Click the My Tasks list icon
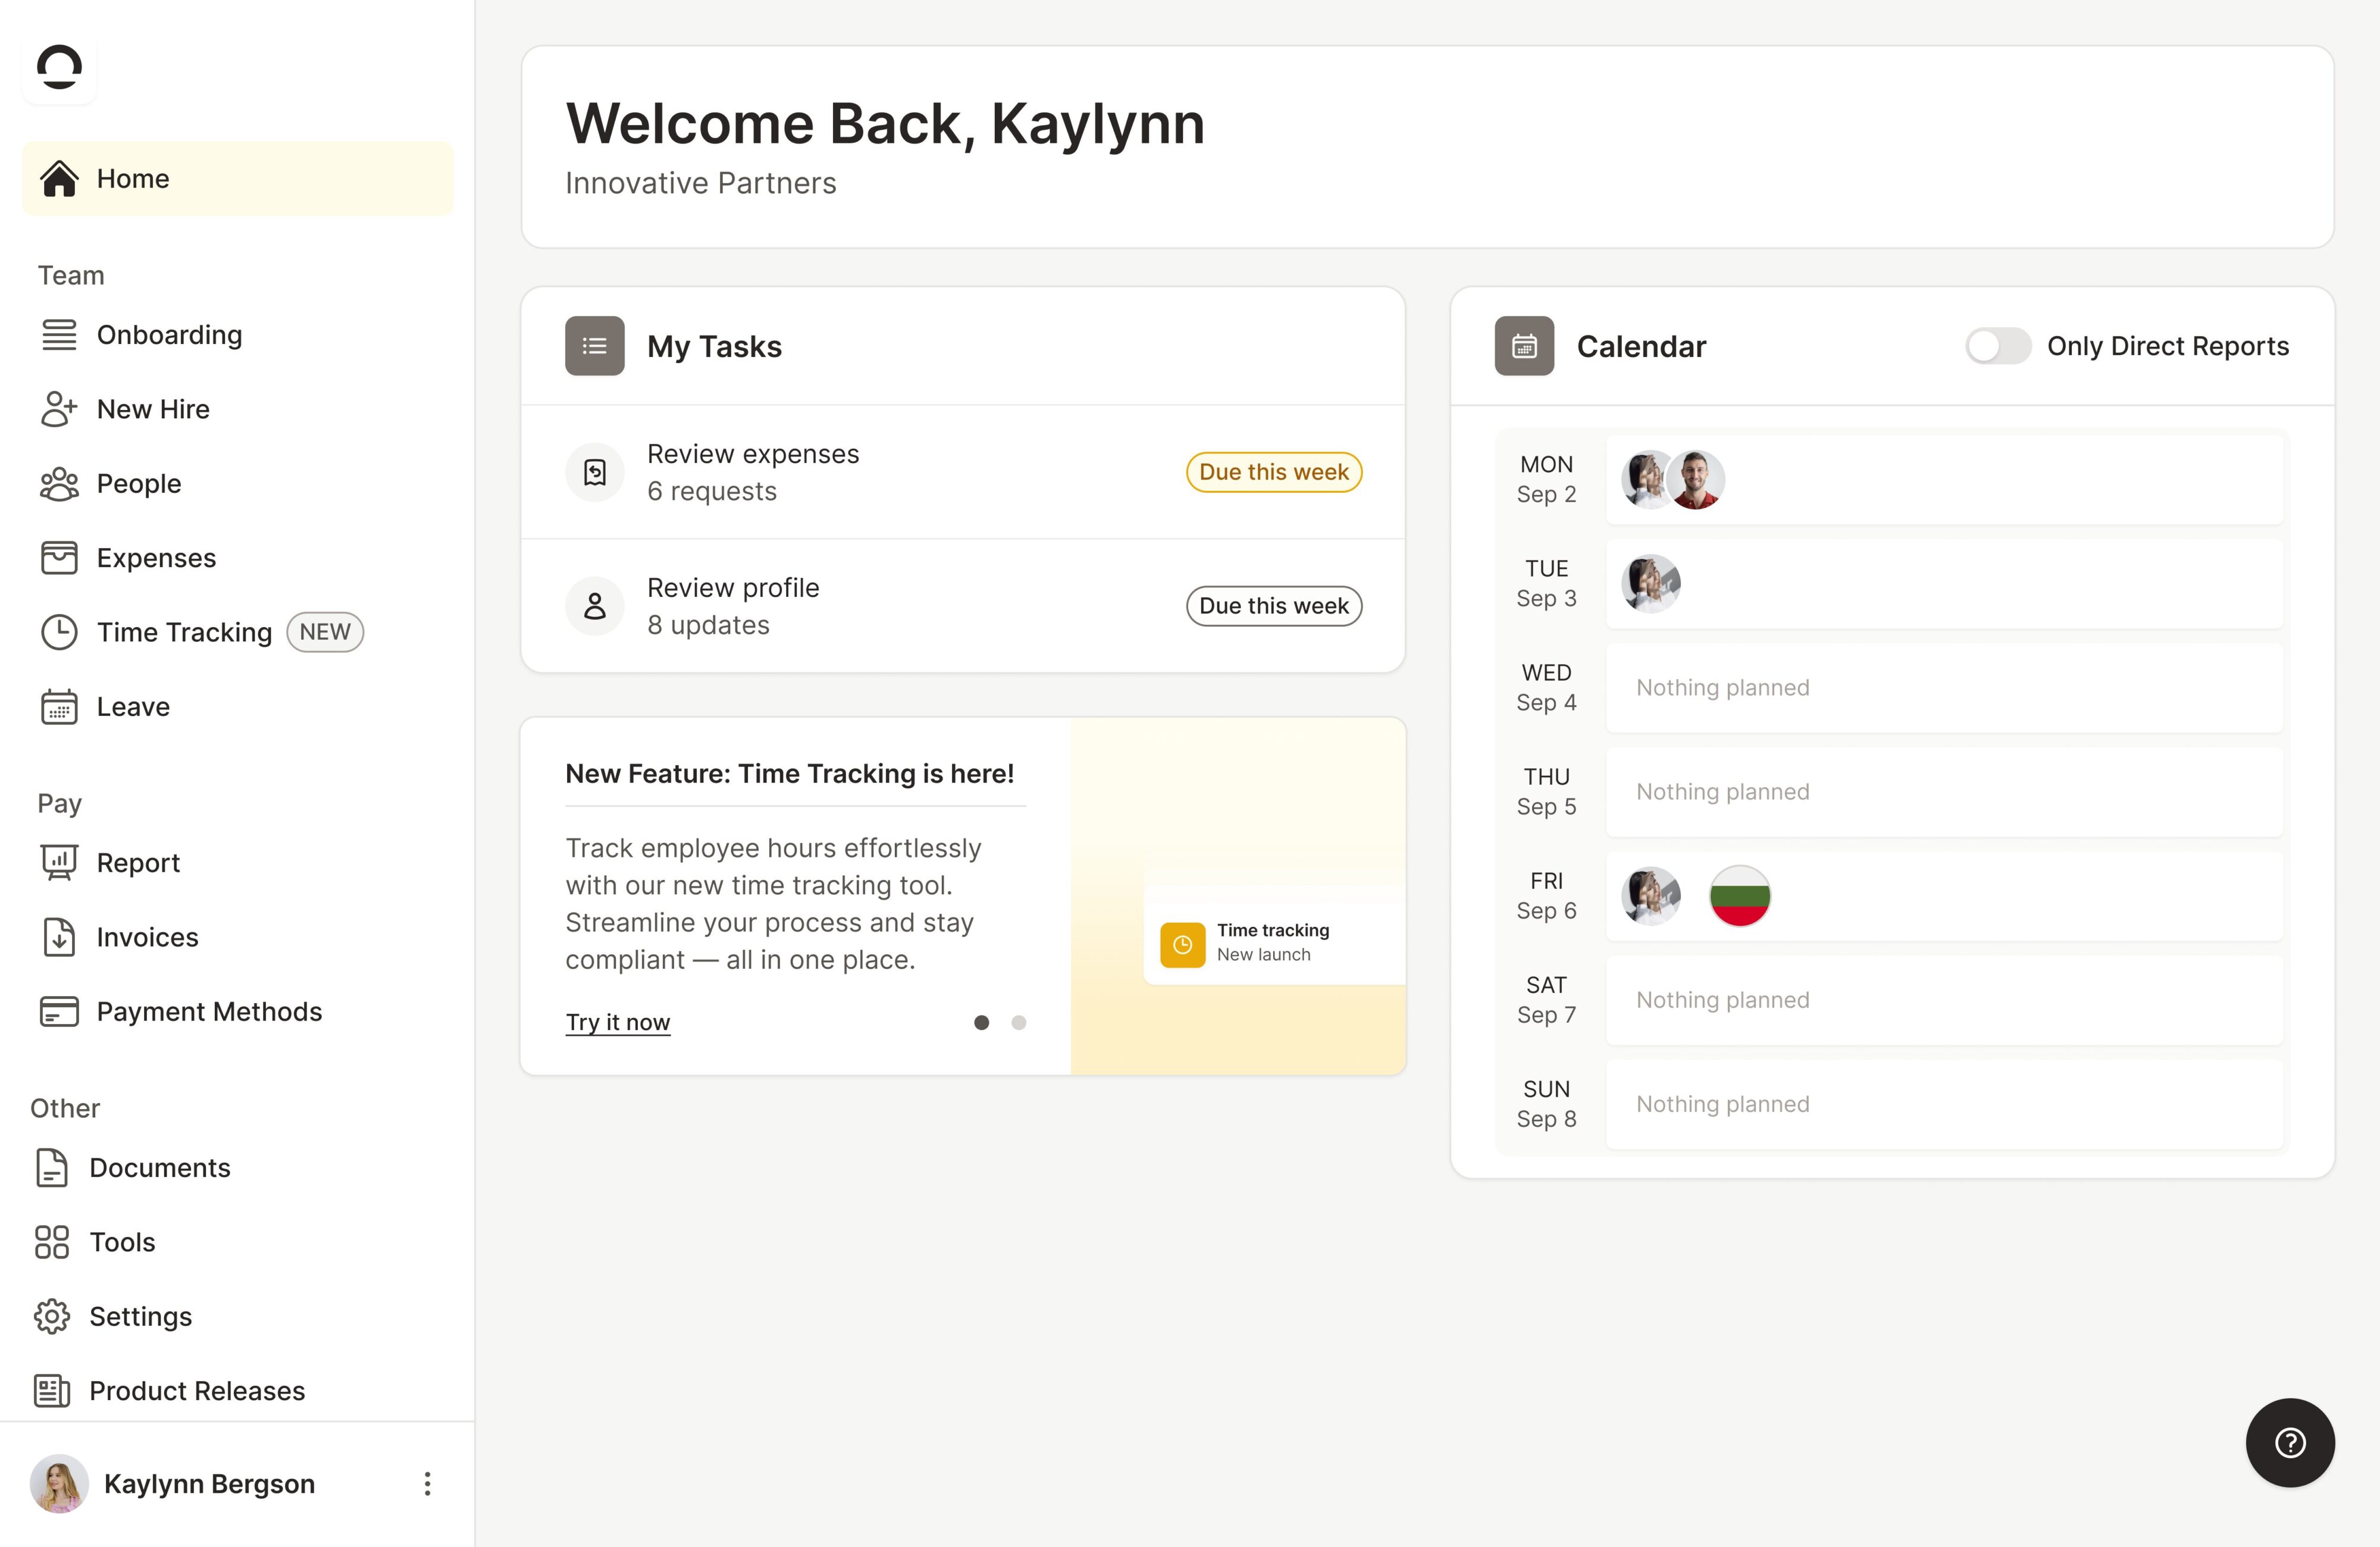Screen dimensions: 2380x1547 click(594, 346)
